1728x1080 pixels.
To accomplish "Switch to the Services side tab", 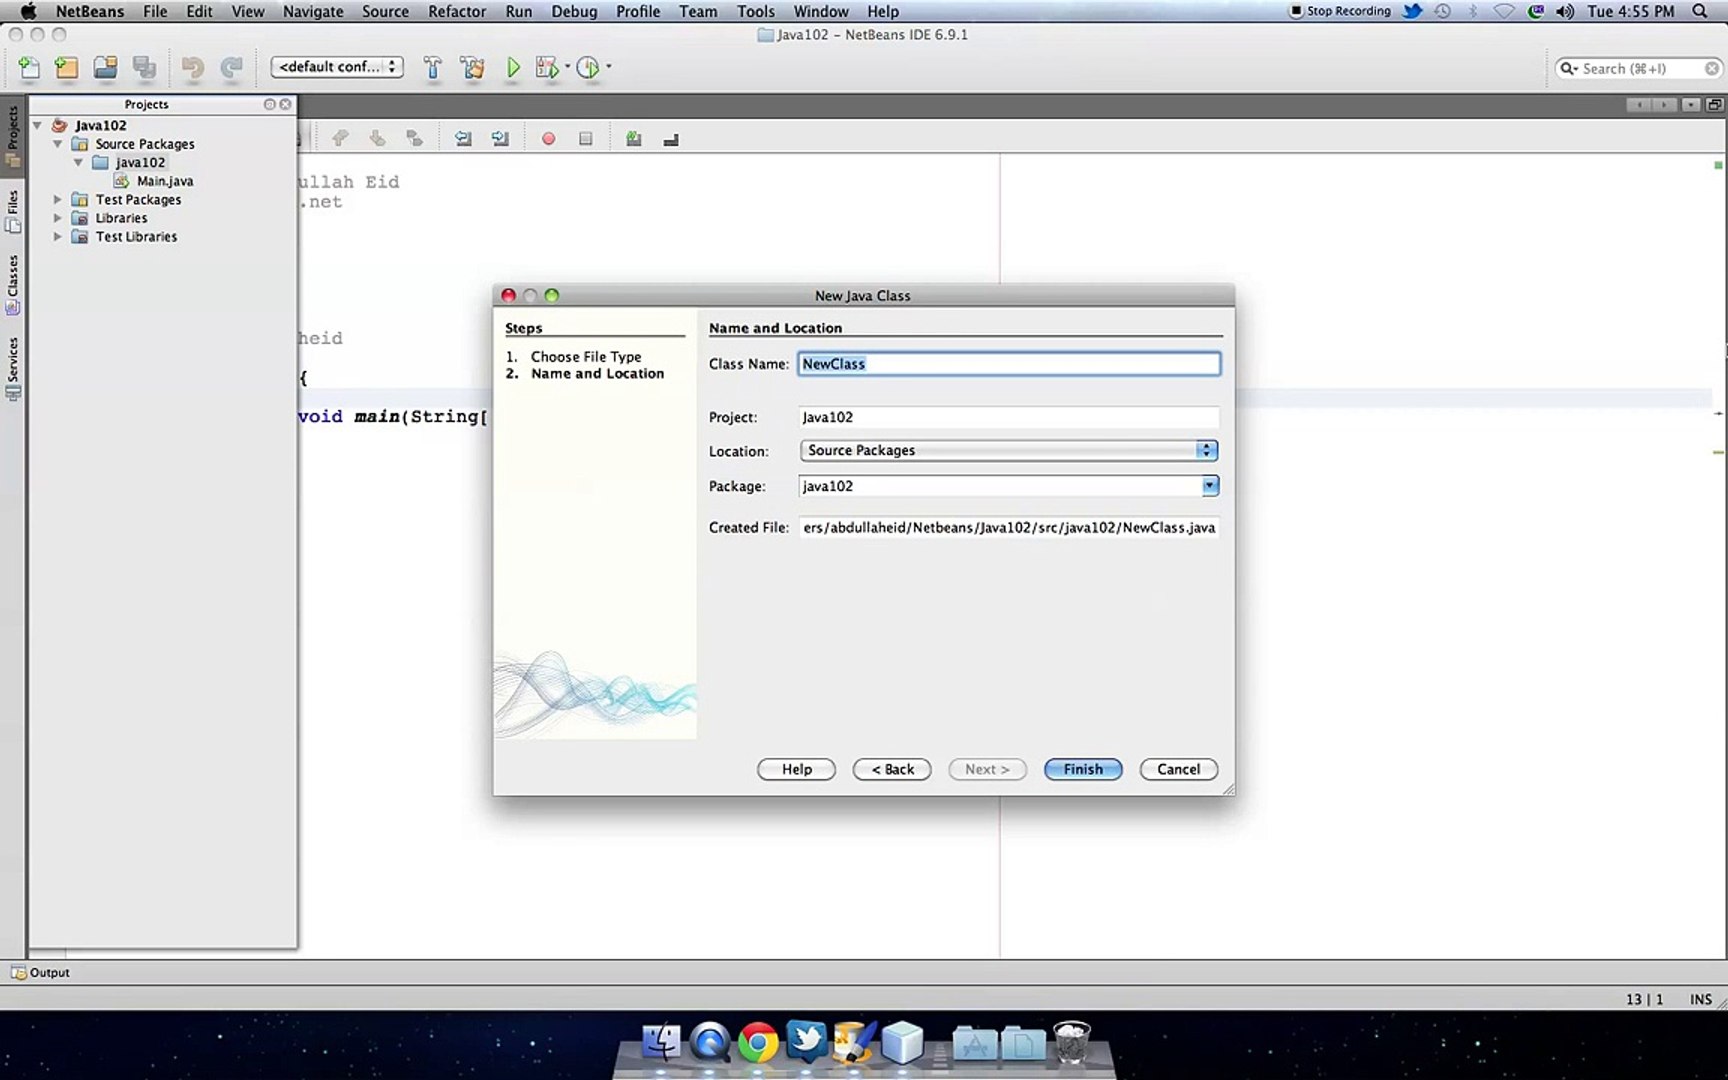I will click(x=13, y=368).
